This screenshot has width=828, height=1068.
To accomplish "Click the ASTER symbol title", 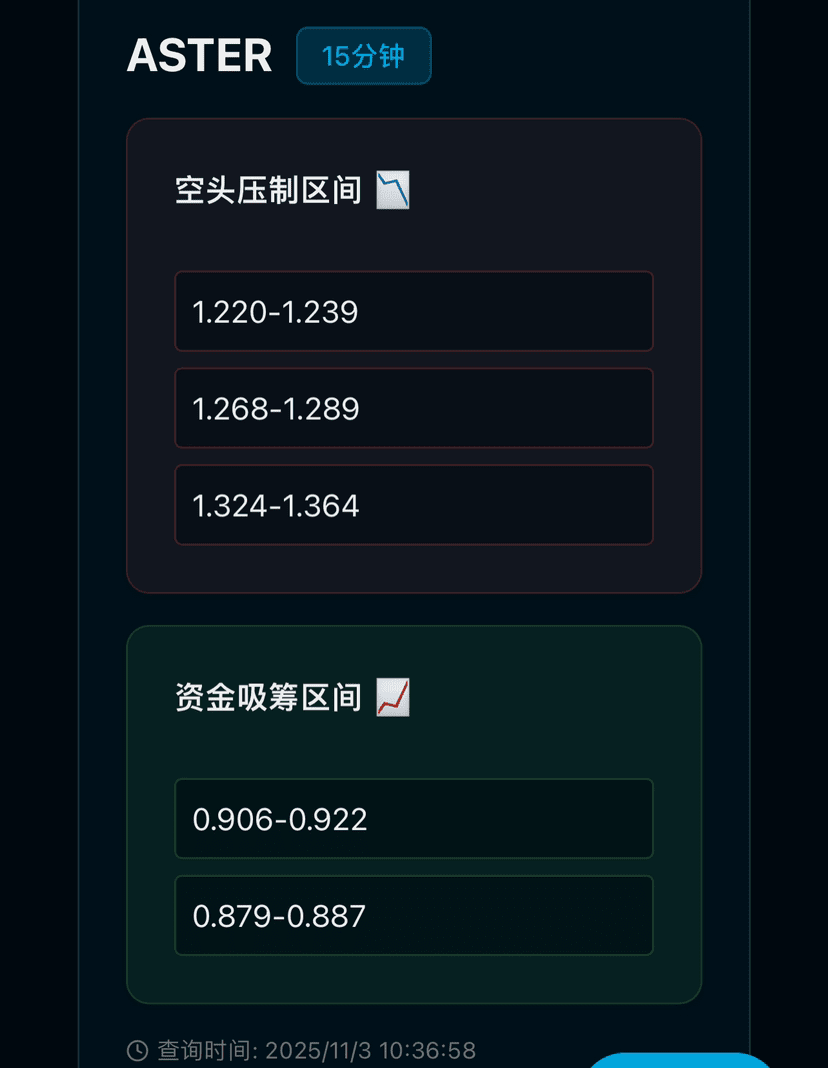I will pyautogui.click(x=200, y=56).
